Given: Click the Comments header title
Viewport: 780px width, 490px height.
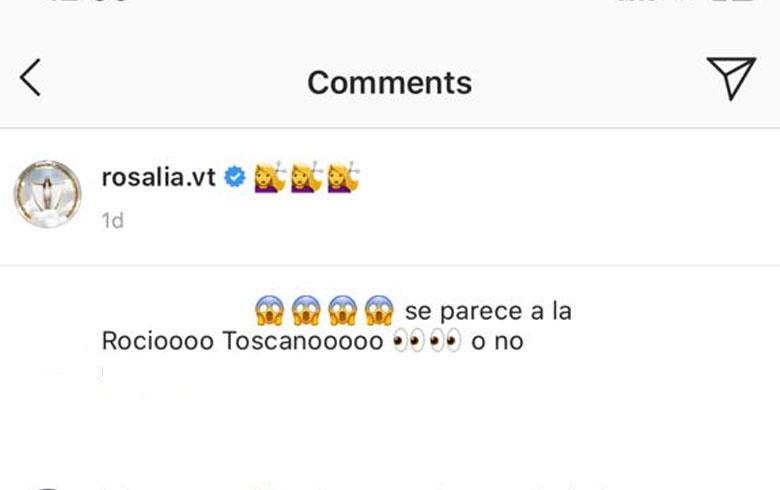Looking at the screenshot, I should tap(390, 83).
